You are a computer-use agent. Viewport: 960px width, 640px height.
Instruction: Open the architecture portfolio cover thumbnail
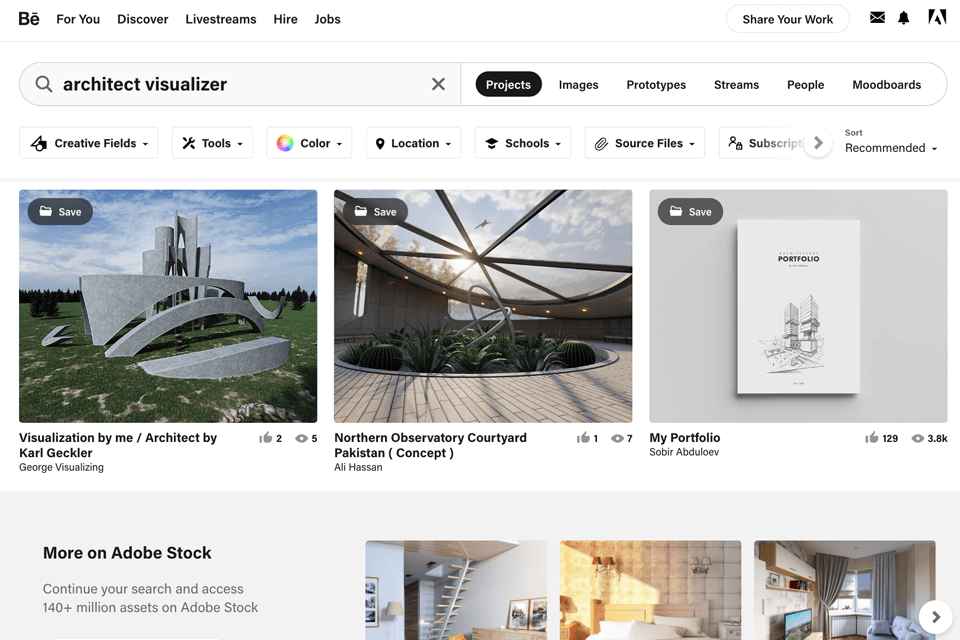(x=798, y=306)
